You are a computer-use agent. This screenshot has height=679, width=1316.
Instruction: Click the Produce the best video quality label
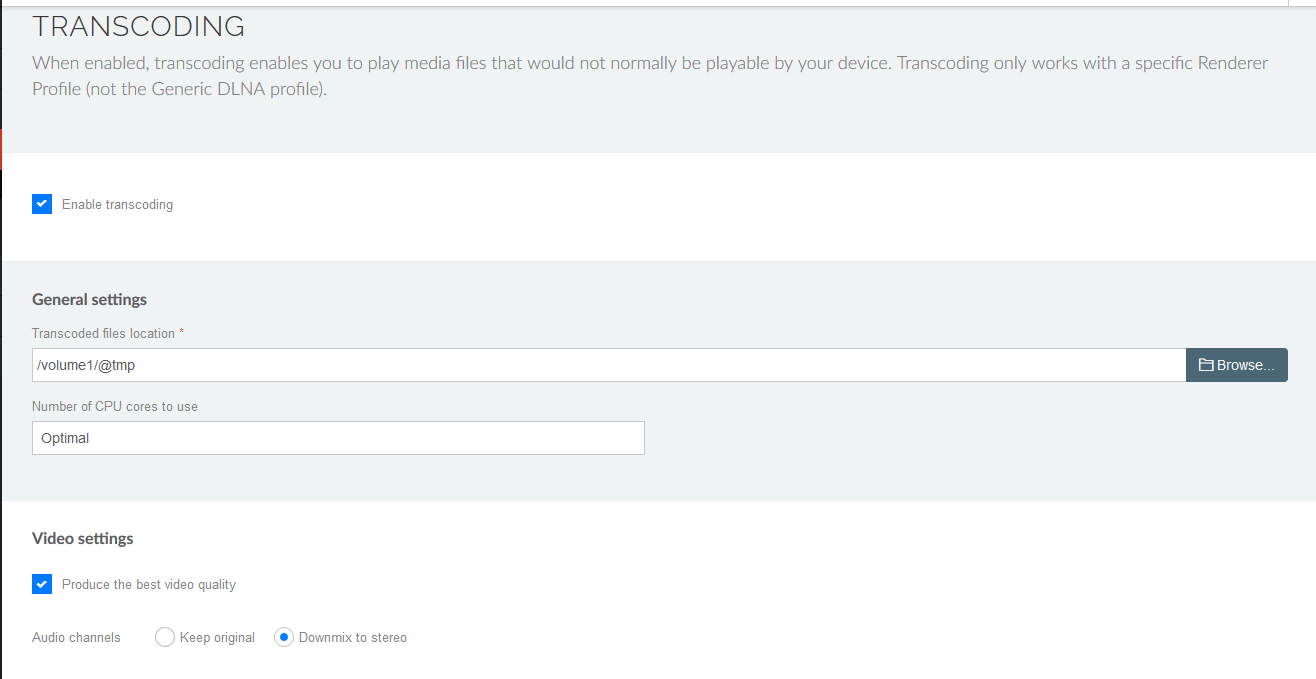tap(149, 585)
